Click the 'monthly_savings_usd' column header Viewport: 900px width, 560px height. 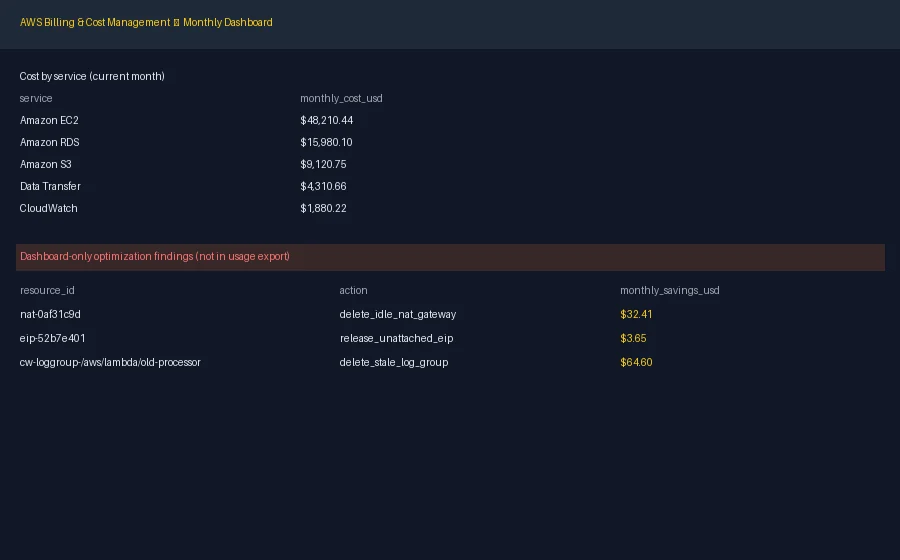click(669, 290)
